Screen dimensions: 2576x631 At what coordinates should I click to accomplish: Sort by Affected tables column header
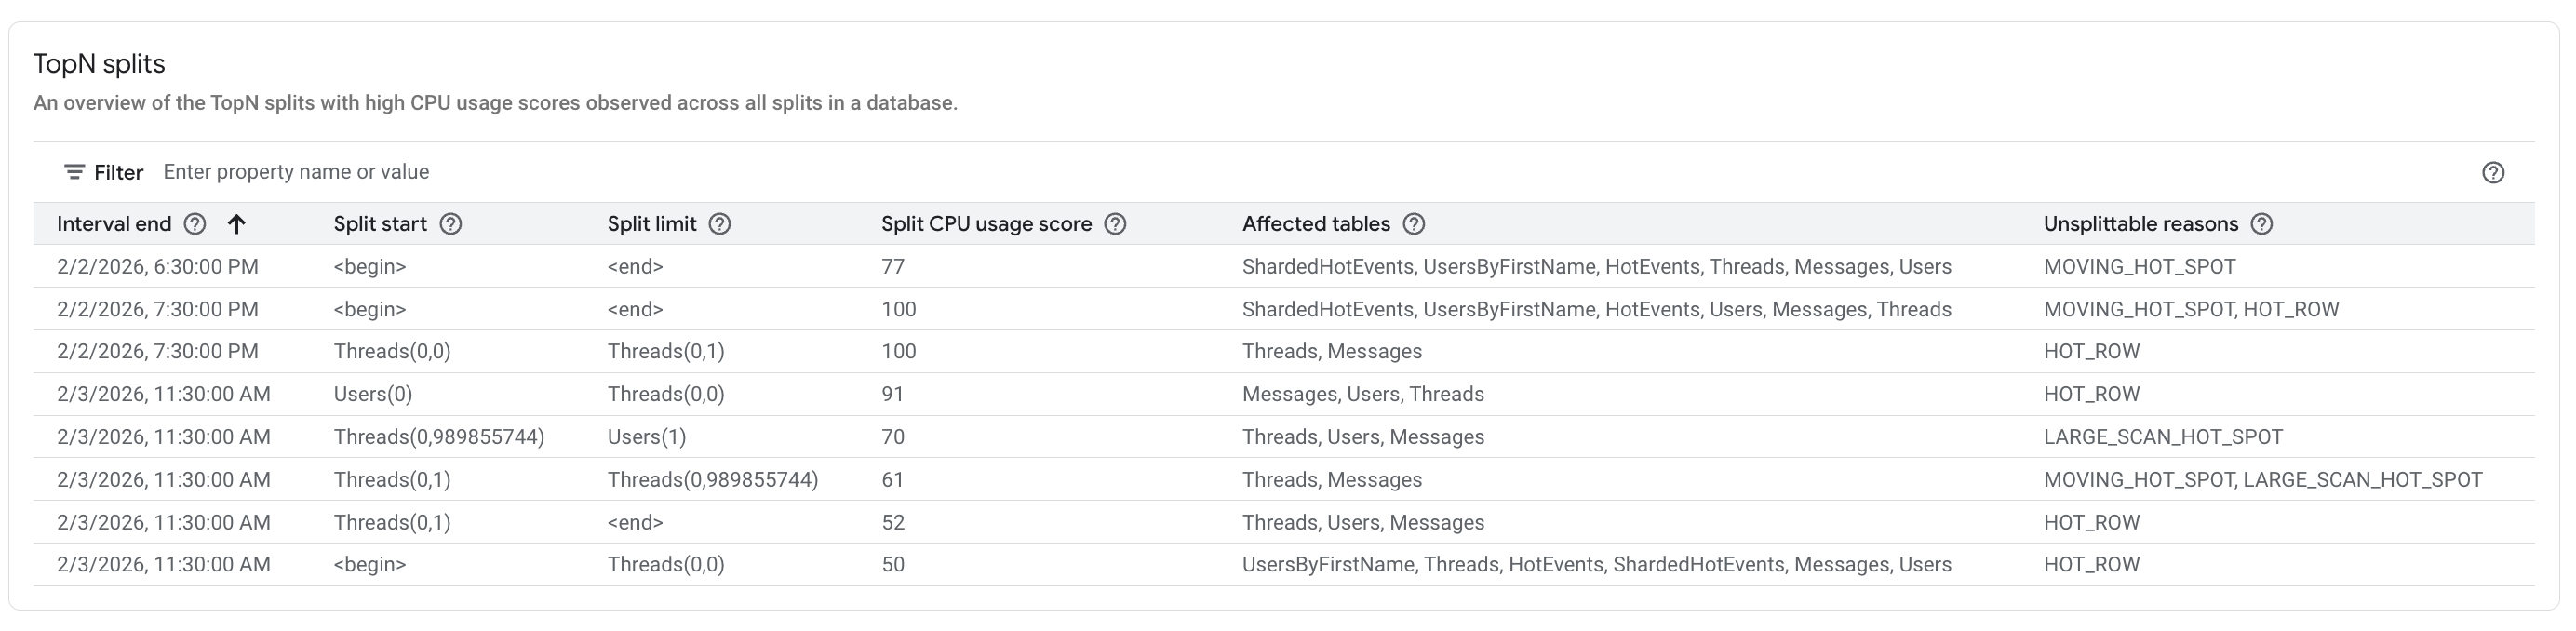click(1315, 224)
